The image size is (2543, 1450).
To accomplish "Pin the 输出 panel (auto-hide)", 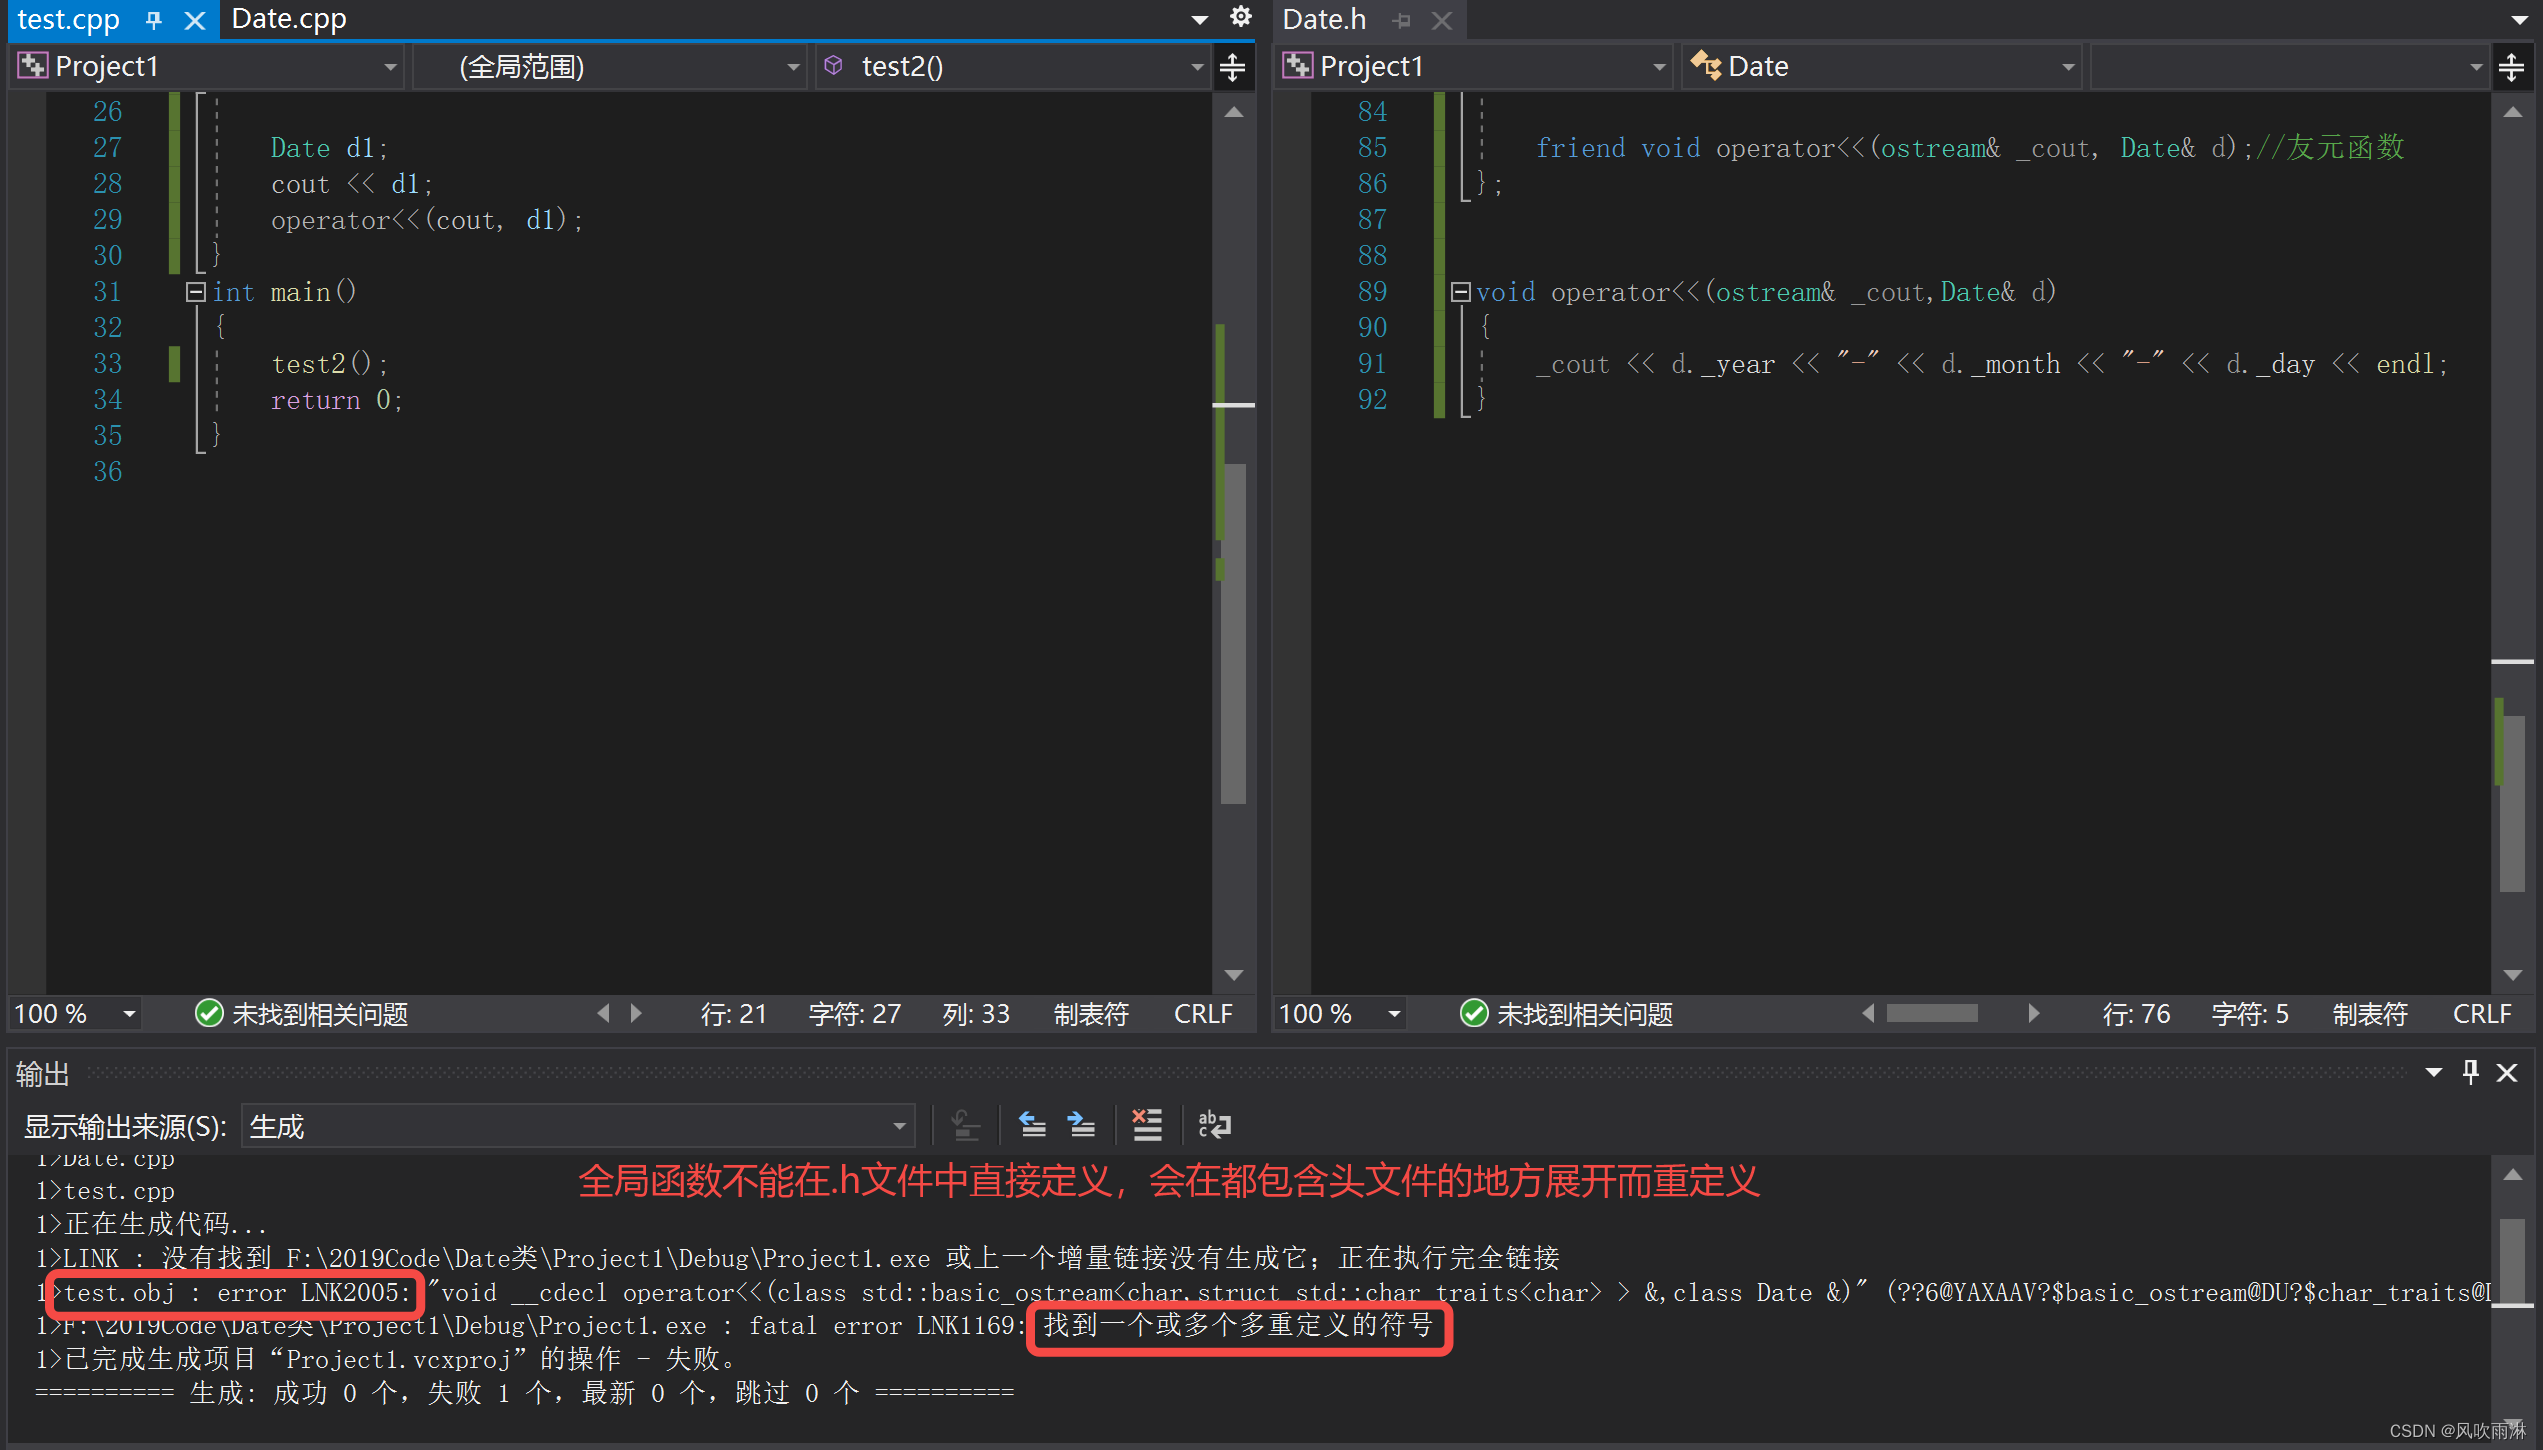I will pyautogui.click(x=2471, y=1073).
